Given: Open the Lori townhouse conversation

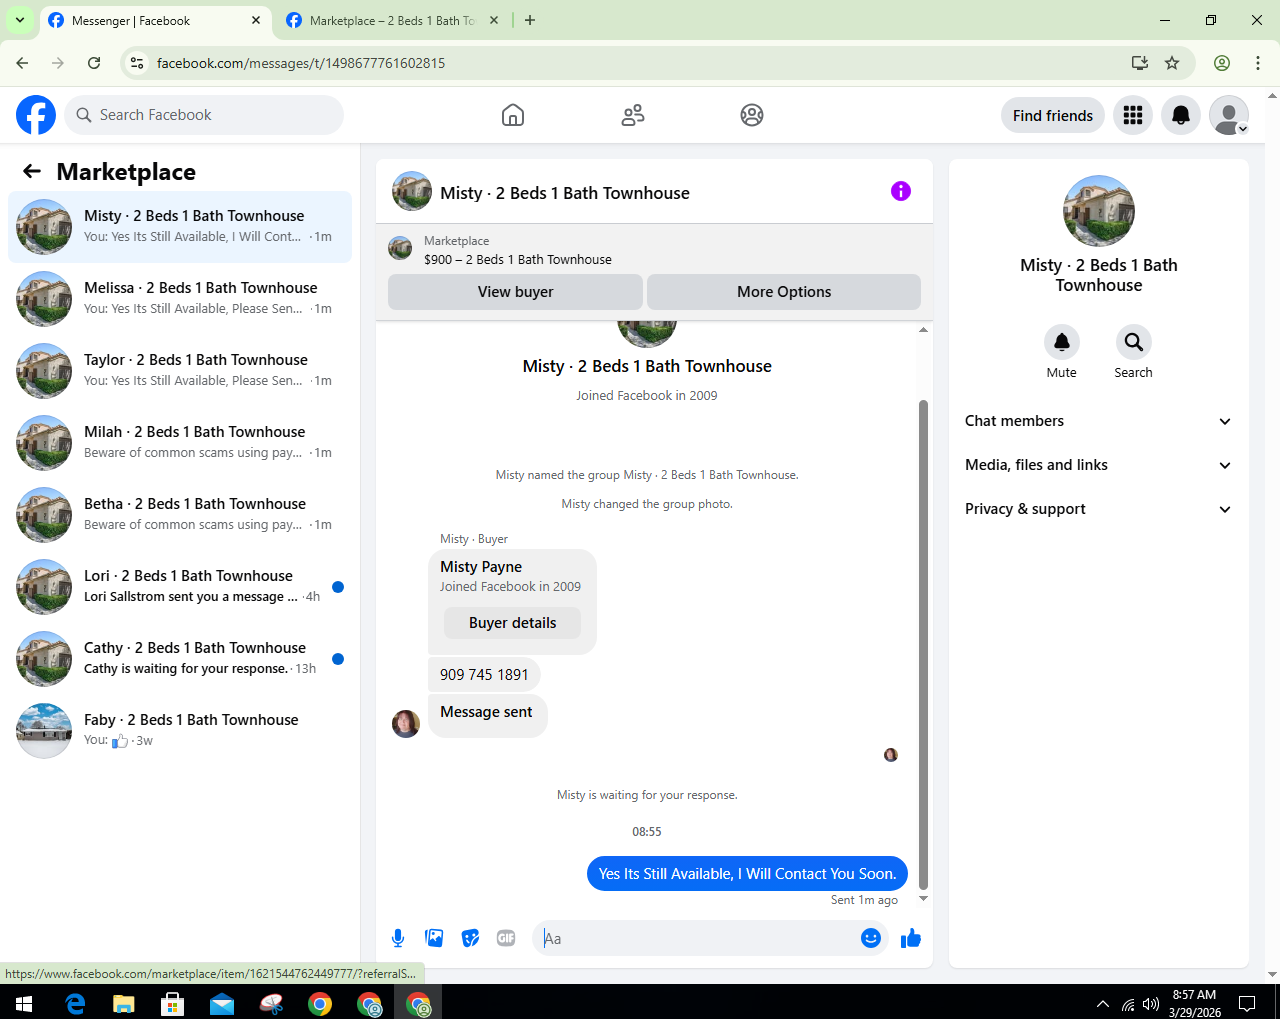Looking at the screenshot, I should (x=180, y=586).
